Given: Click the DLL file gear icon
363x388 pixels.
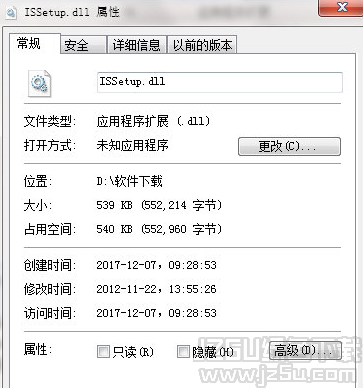Looking at the screenshot, I should [40, 84].
